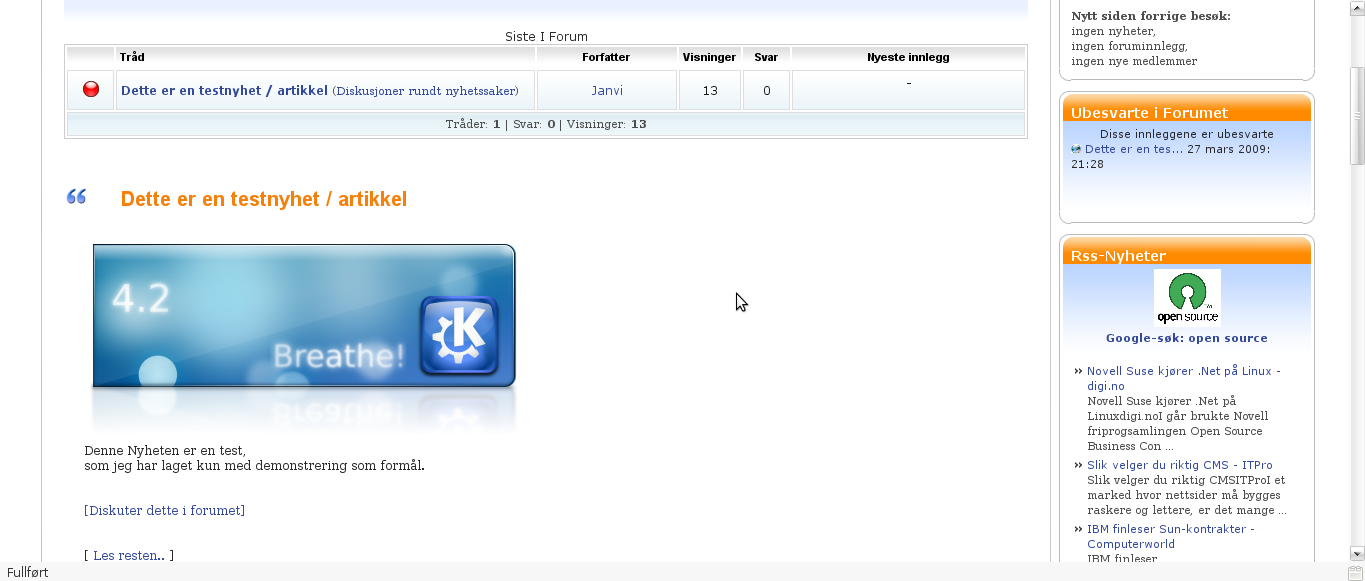This screenshot has height=581, width=1365.
Task: Open unanswered post 'Dette er en tes...'
Action: click(x=1134, y=149)
